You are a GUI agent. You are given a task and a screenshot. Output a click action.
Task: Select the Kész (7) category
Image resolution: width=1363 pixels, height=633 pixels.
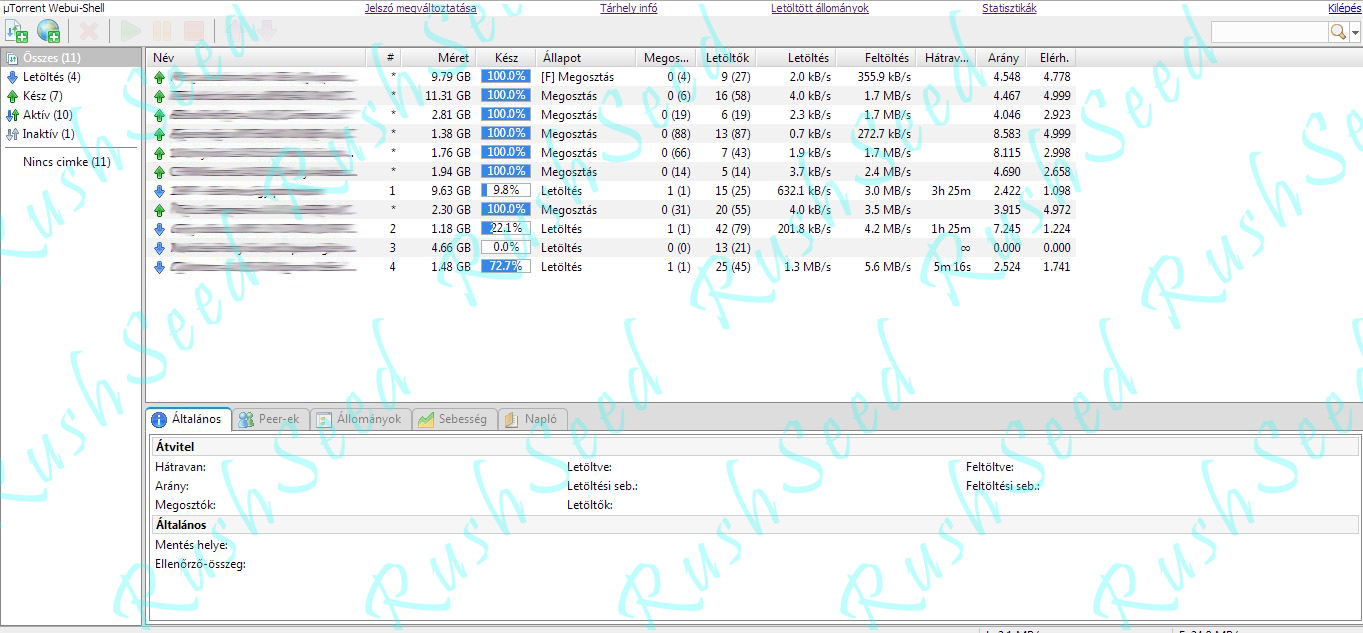[x=42, y=96]
